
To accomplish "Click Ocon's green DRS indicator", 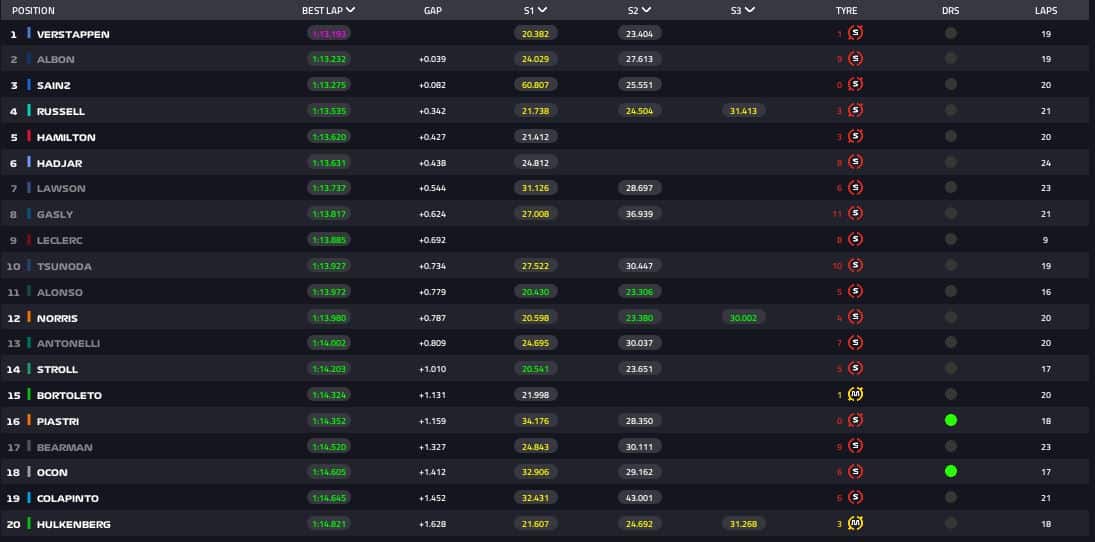I will 950,471.
